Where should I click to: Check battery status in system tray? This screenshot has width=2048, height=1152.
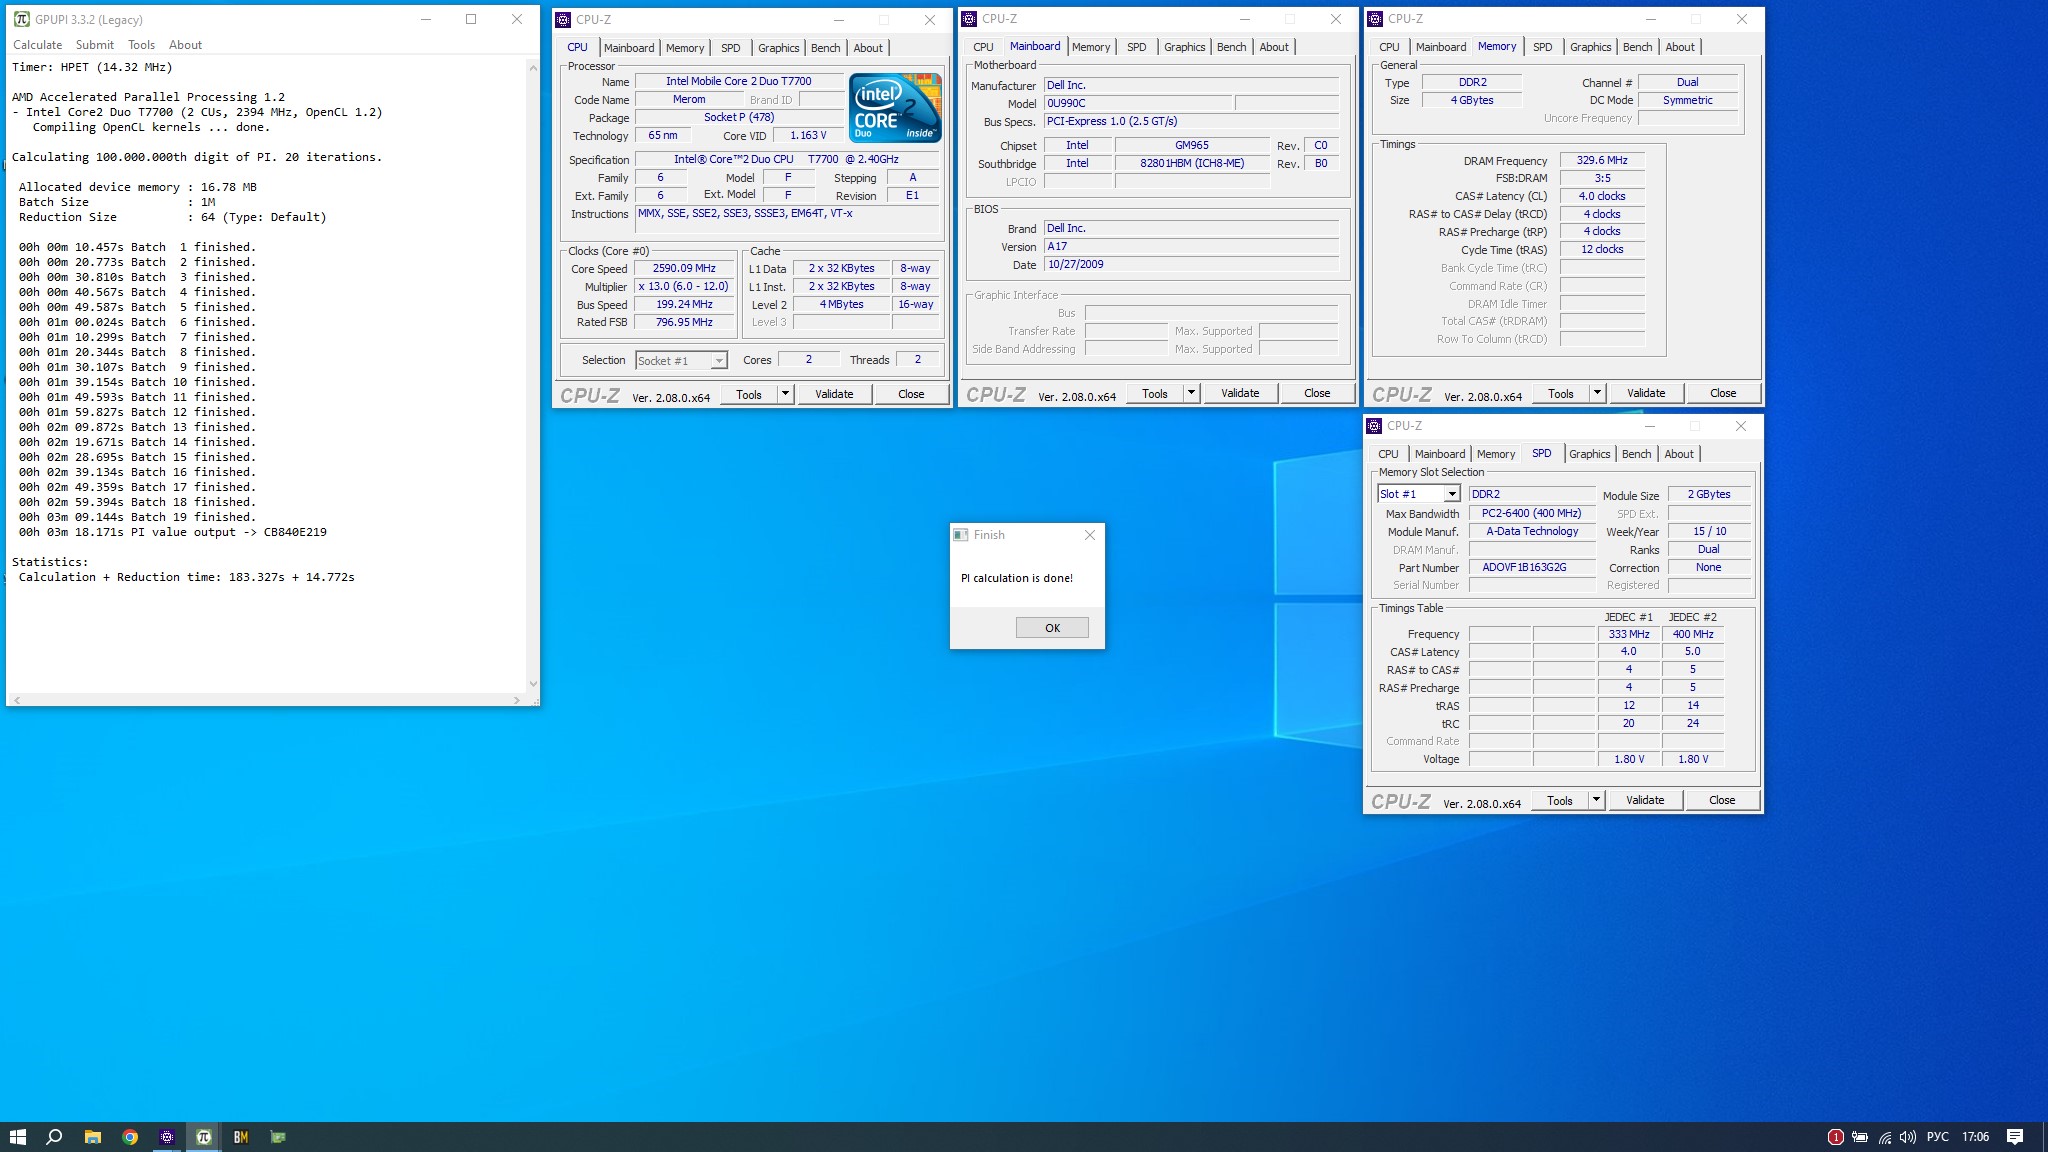click(1860, 1137)
